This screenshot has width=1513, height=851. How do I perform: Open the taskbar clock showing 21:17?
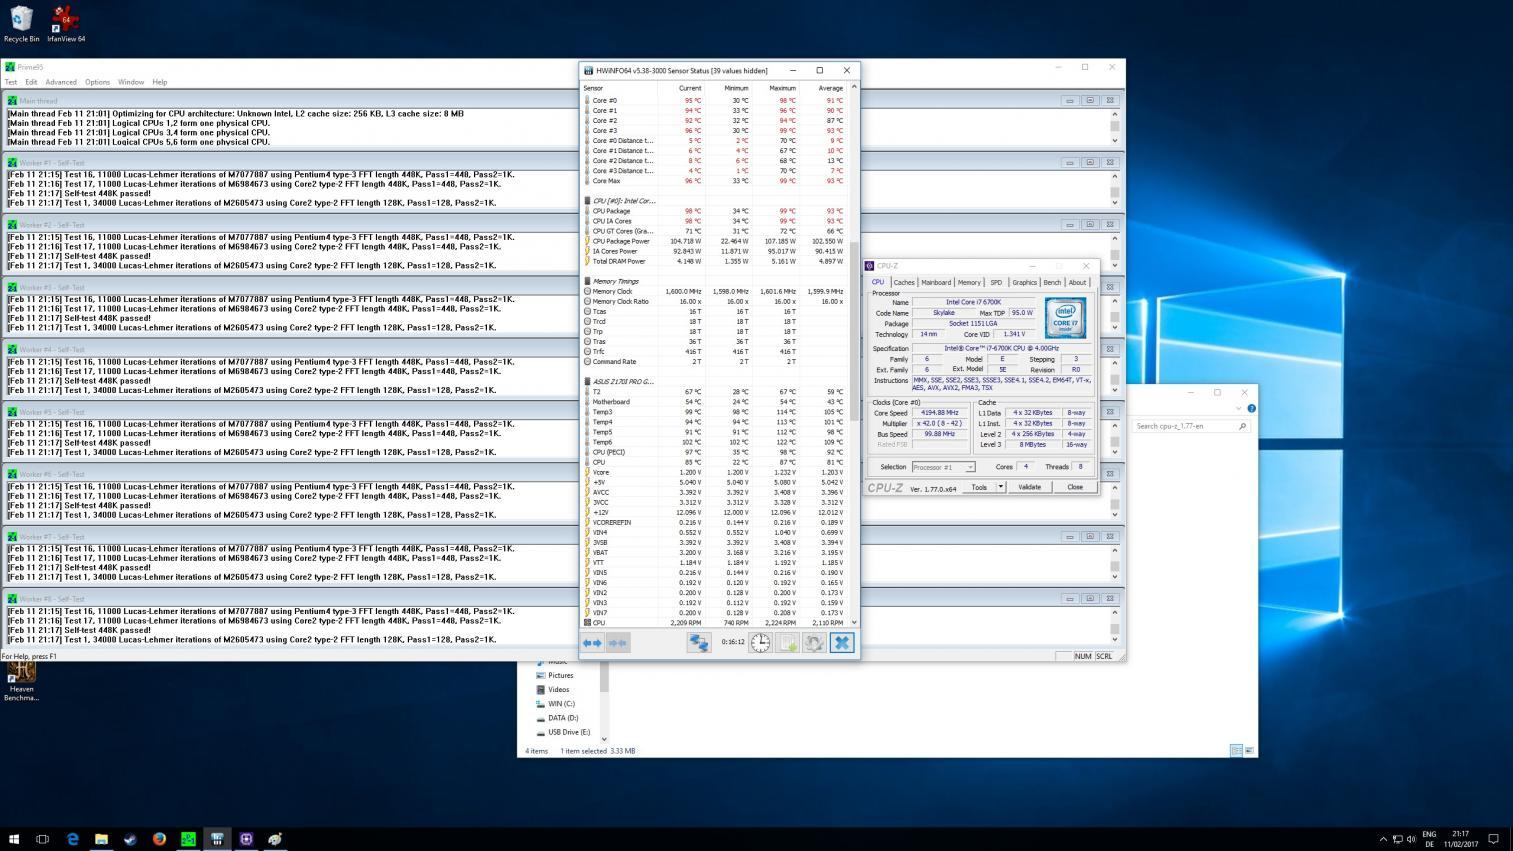[1461, 839]
